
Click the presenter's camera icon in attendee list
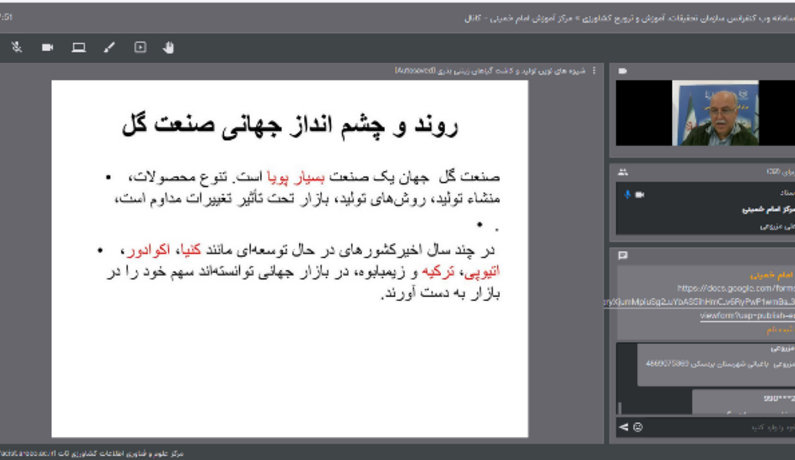[x=639, y=194]
